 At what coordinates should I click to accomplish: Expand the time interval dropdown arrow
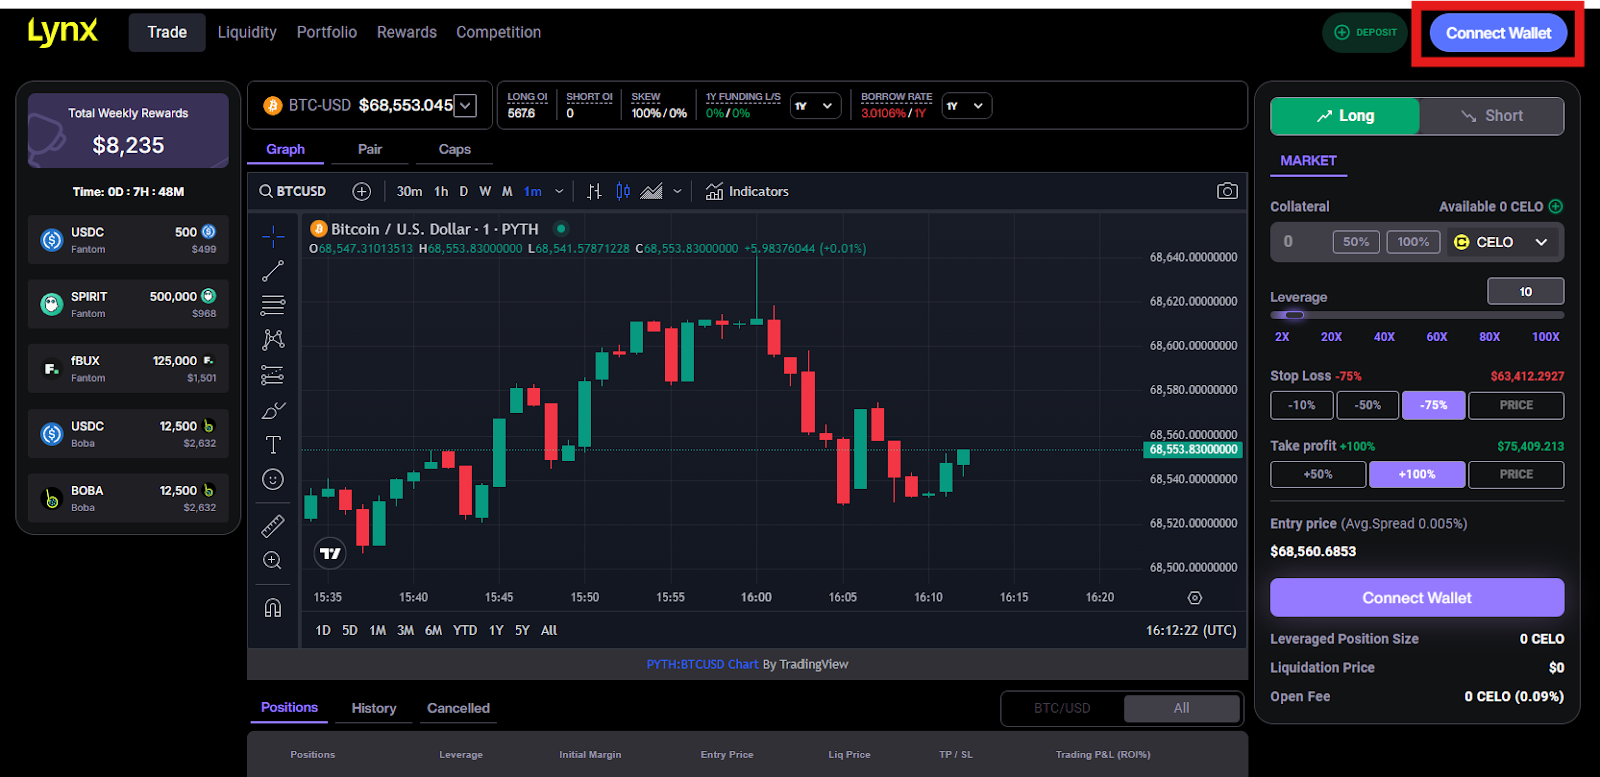[559, 191]
